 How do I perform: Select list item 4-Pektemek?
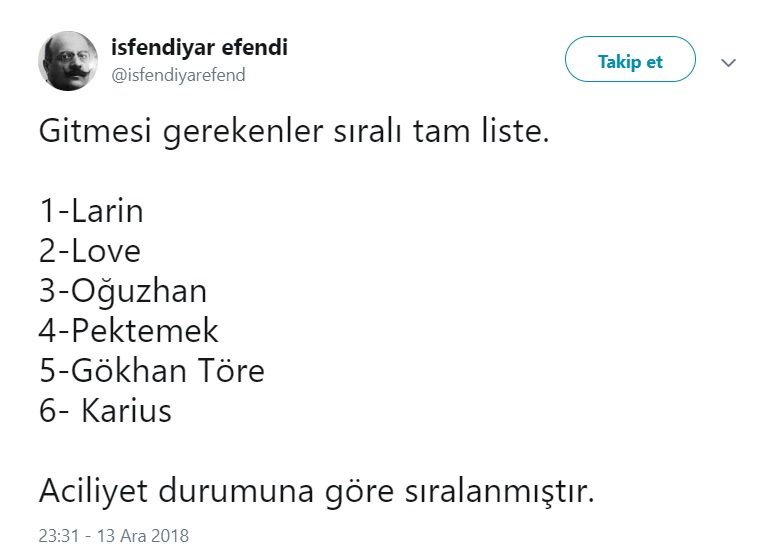click(x=128, y=330)
